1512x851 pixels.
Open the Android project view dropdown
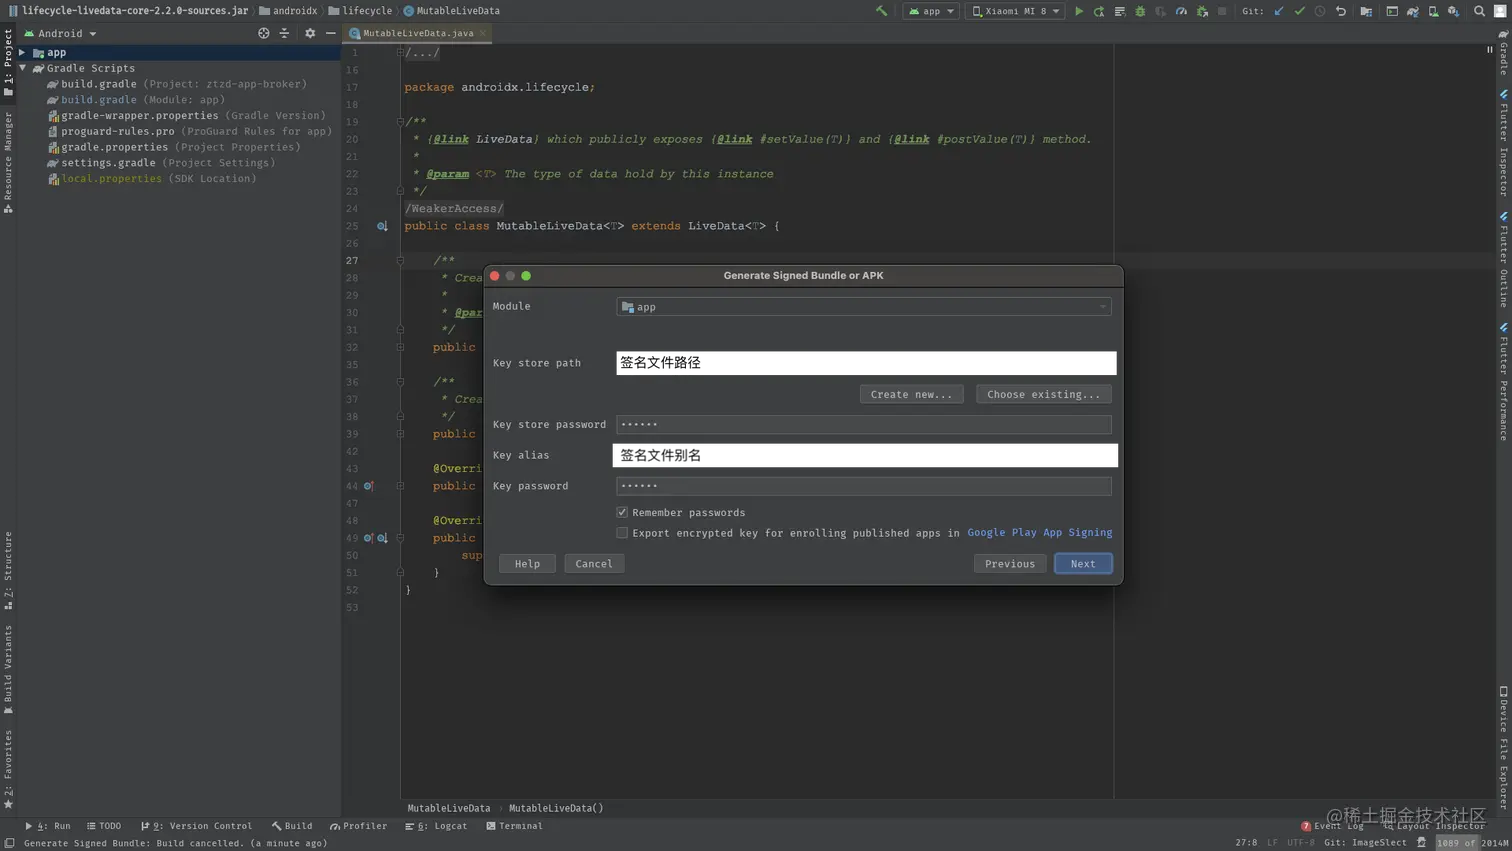pyautogui.click(x=61, y=33)
